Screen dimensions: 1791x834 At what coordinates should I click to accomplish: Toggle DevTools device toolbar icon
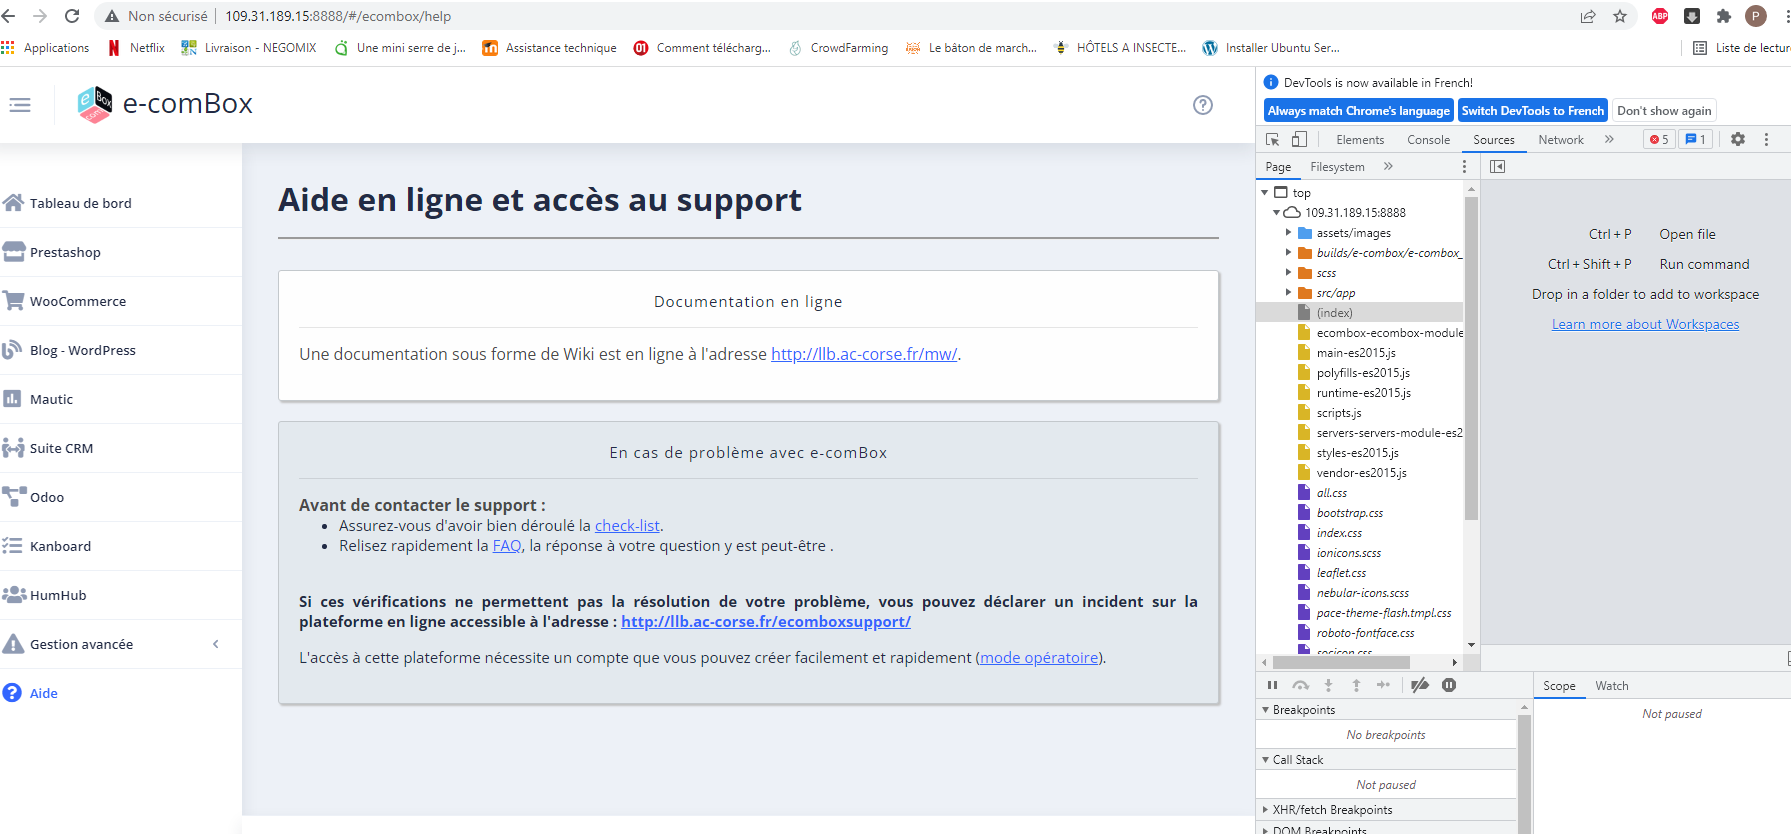point(1299,140)
